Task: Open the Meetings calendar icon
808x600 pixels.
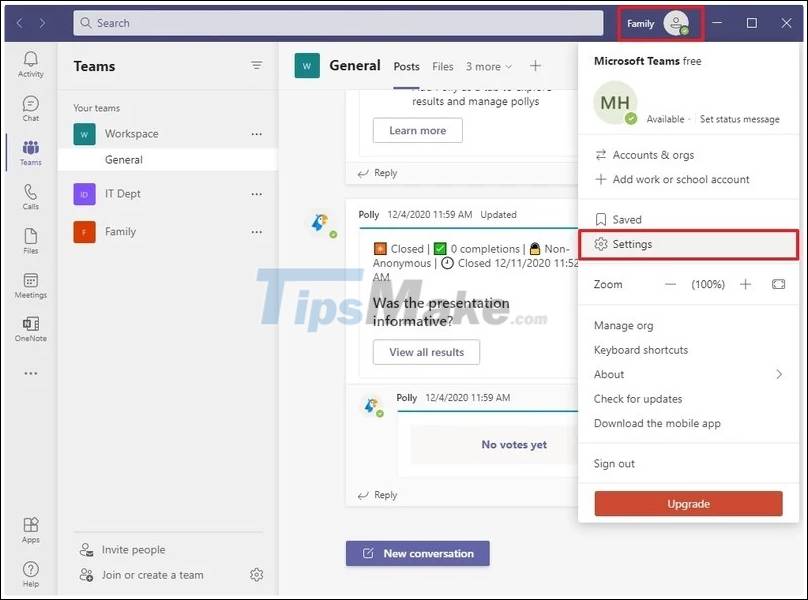Action: (x=30, y=286)
